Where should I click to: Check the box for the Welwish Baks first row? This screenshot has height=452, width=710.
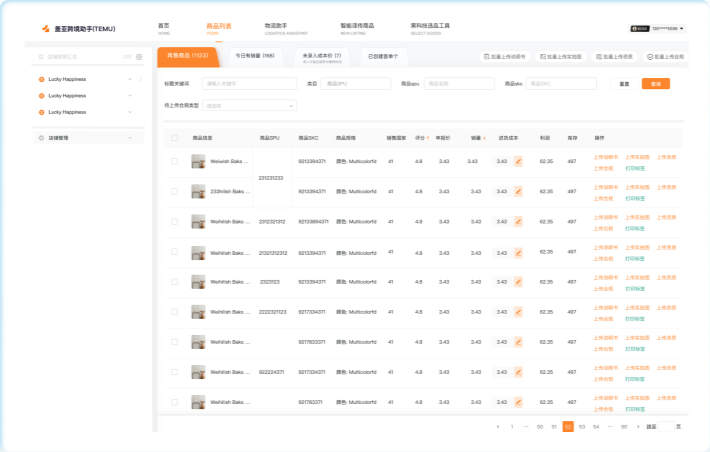pos(174,161)
